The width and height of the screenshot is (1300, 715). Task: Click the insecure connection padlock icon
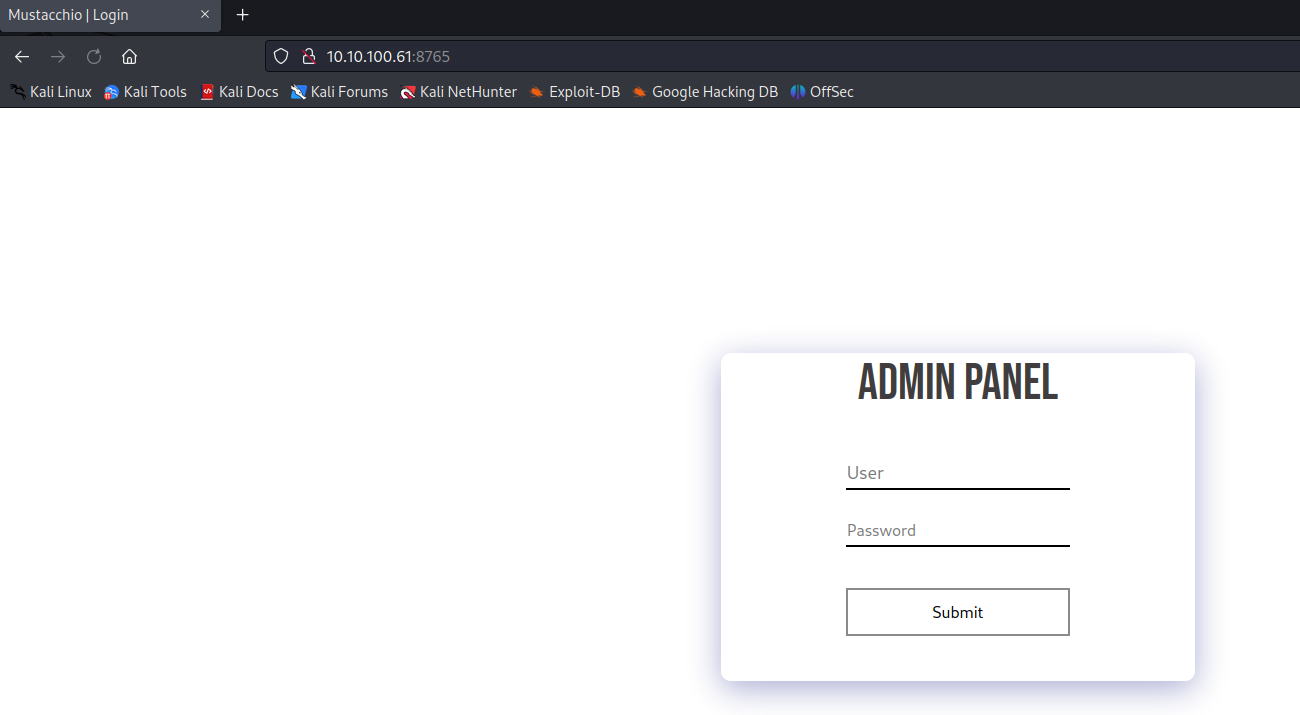click(x=309, y=57)
